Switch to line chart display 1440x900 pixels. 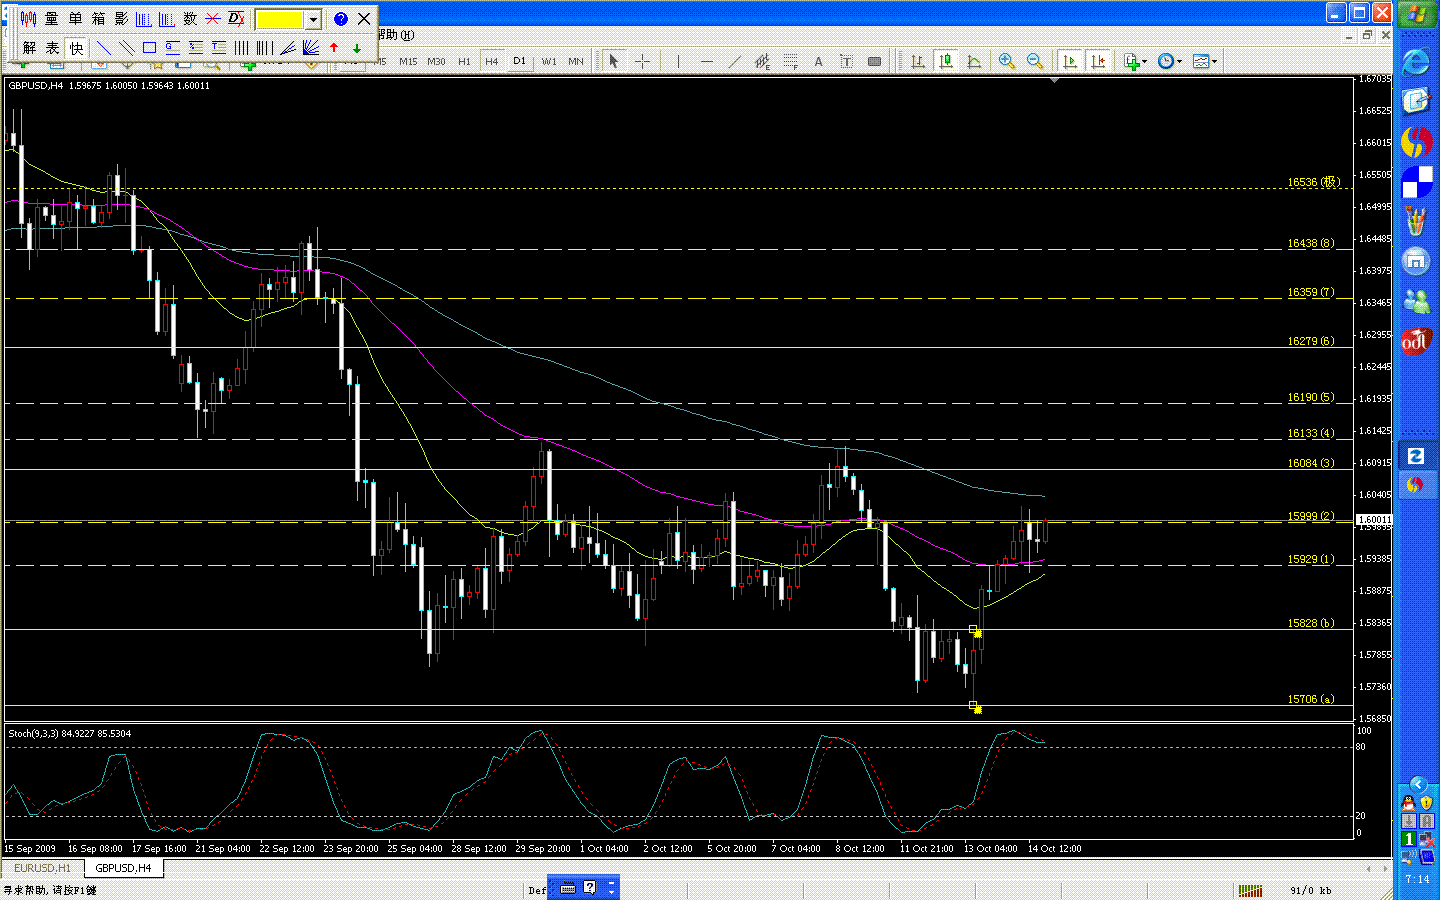tap(973, 62)
